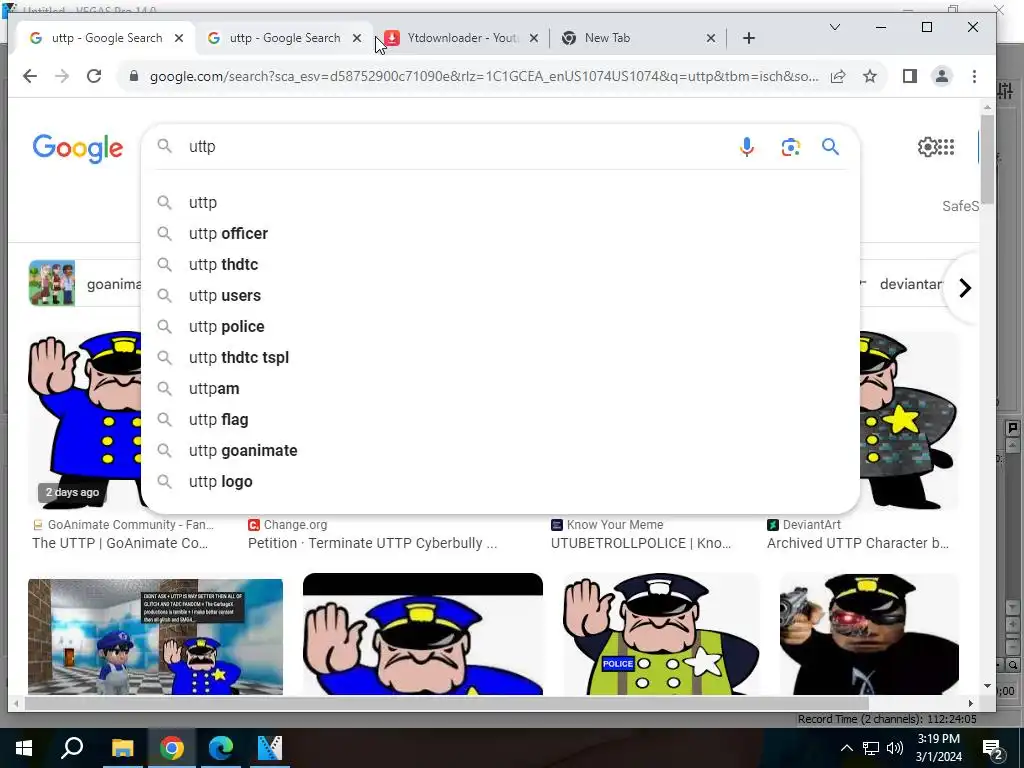Choose suggestion 'uttp police'
This screenshot has width=1024, height=768.
tap(500, 327)
